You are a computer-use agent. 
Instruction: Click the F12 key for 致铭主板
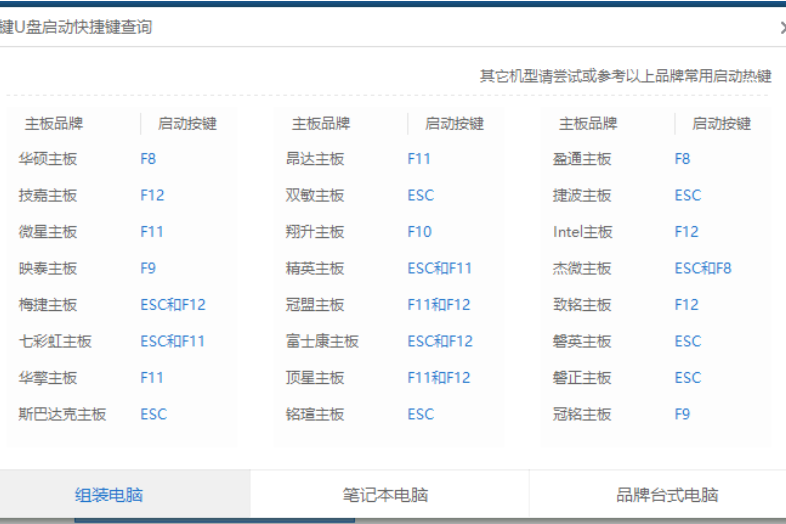tap(687, 304)
